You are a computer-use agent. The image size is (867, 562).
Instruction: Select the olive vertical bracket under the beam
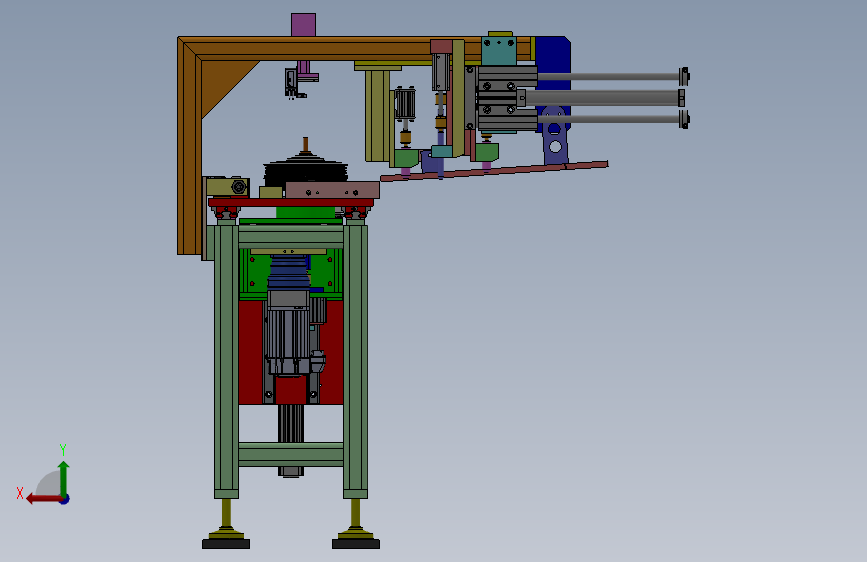(x=378, y=115)
